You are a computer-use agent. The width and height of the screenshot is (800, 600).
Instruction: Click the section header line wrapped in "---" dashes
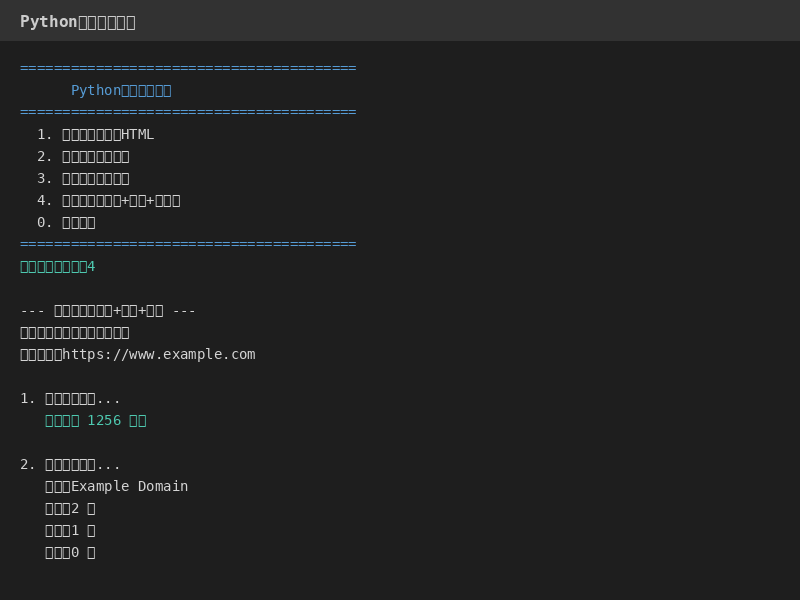click(108, 311)
